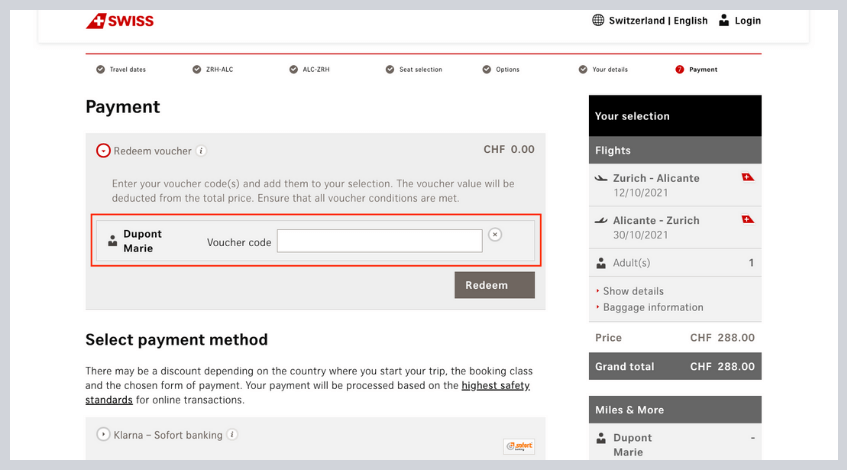This screenshot has height=470, width=847.
Task: Expand Klarna – Sofort banking payment option
Action: pyautogui.click(x=103, y=434)
